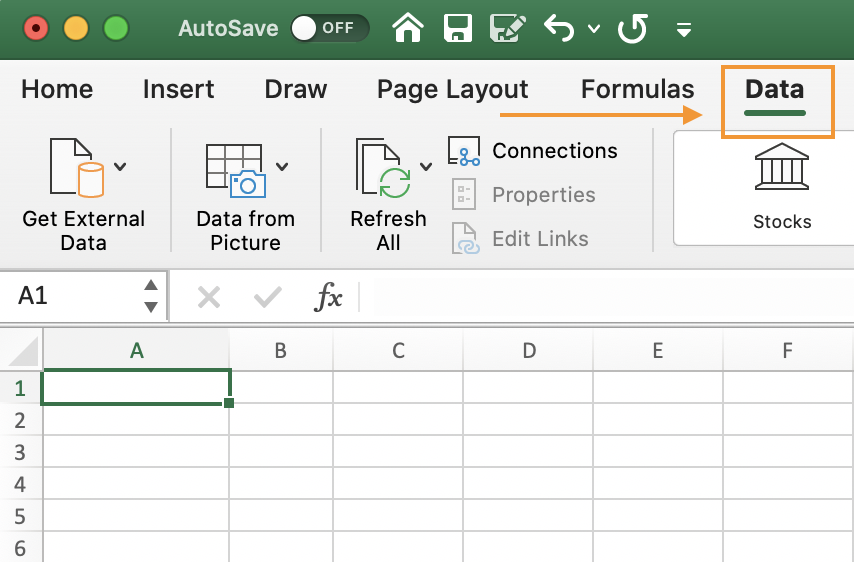The image size is (854, 562).
Task: Select column F header
Action: pyautogui.click(x=788, y=351)
